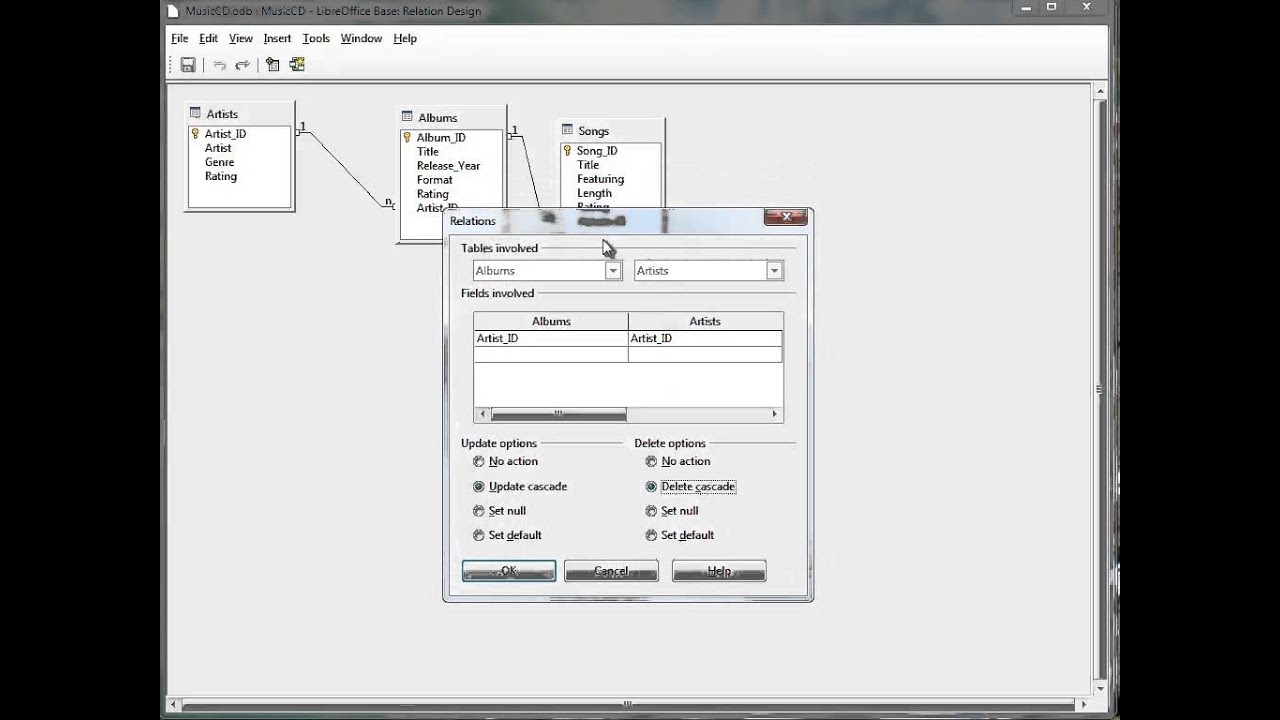Click the Redo arrow icon
The width and height of the screenshot is (1280, 720).
pyautogui.click(x=242, y=65)
